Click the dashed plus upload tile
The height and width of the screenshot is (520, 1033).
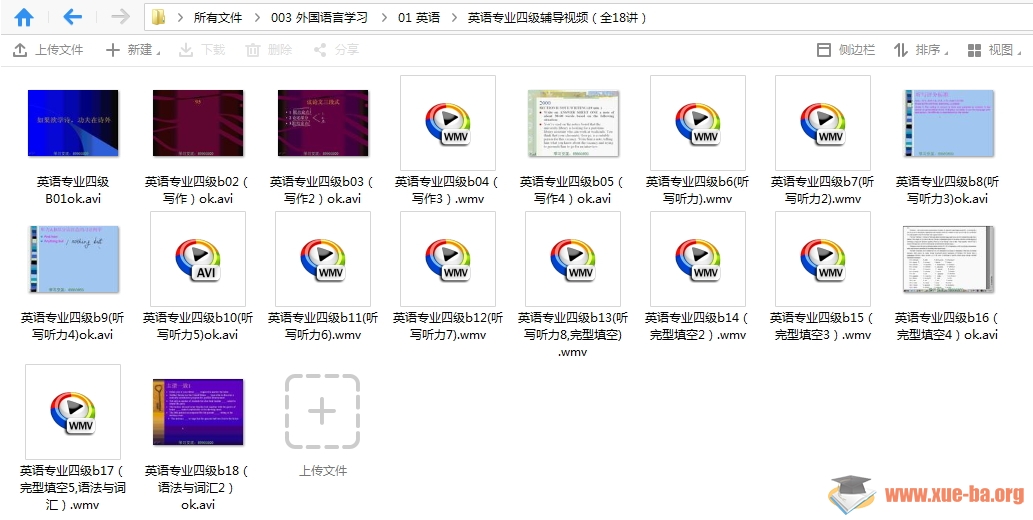323,411
